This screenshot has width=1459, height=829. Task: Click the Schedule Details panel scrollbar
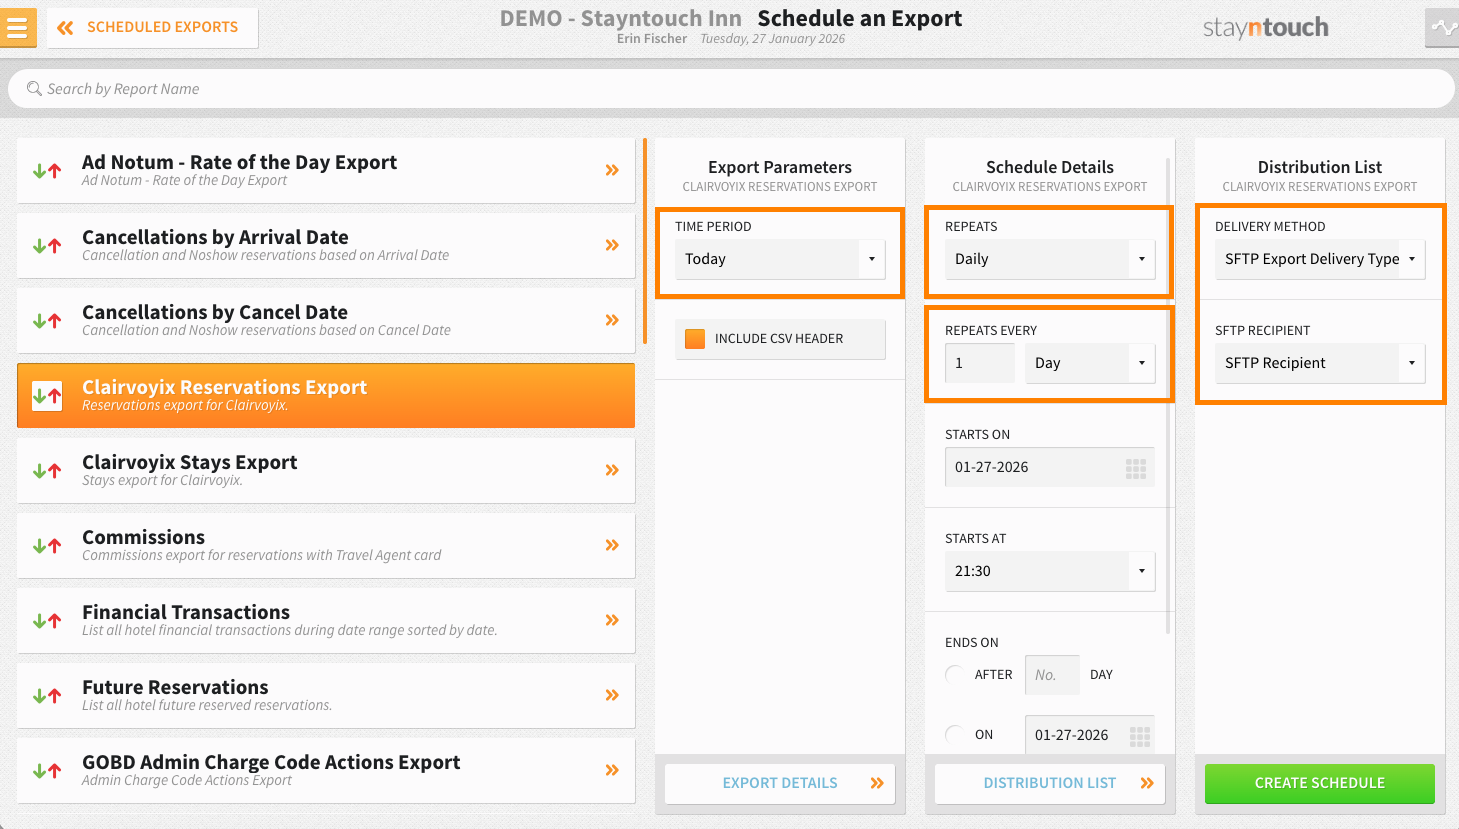(1168, 396)
